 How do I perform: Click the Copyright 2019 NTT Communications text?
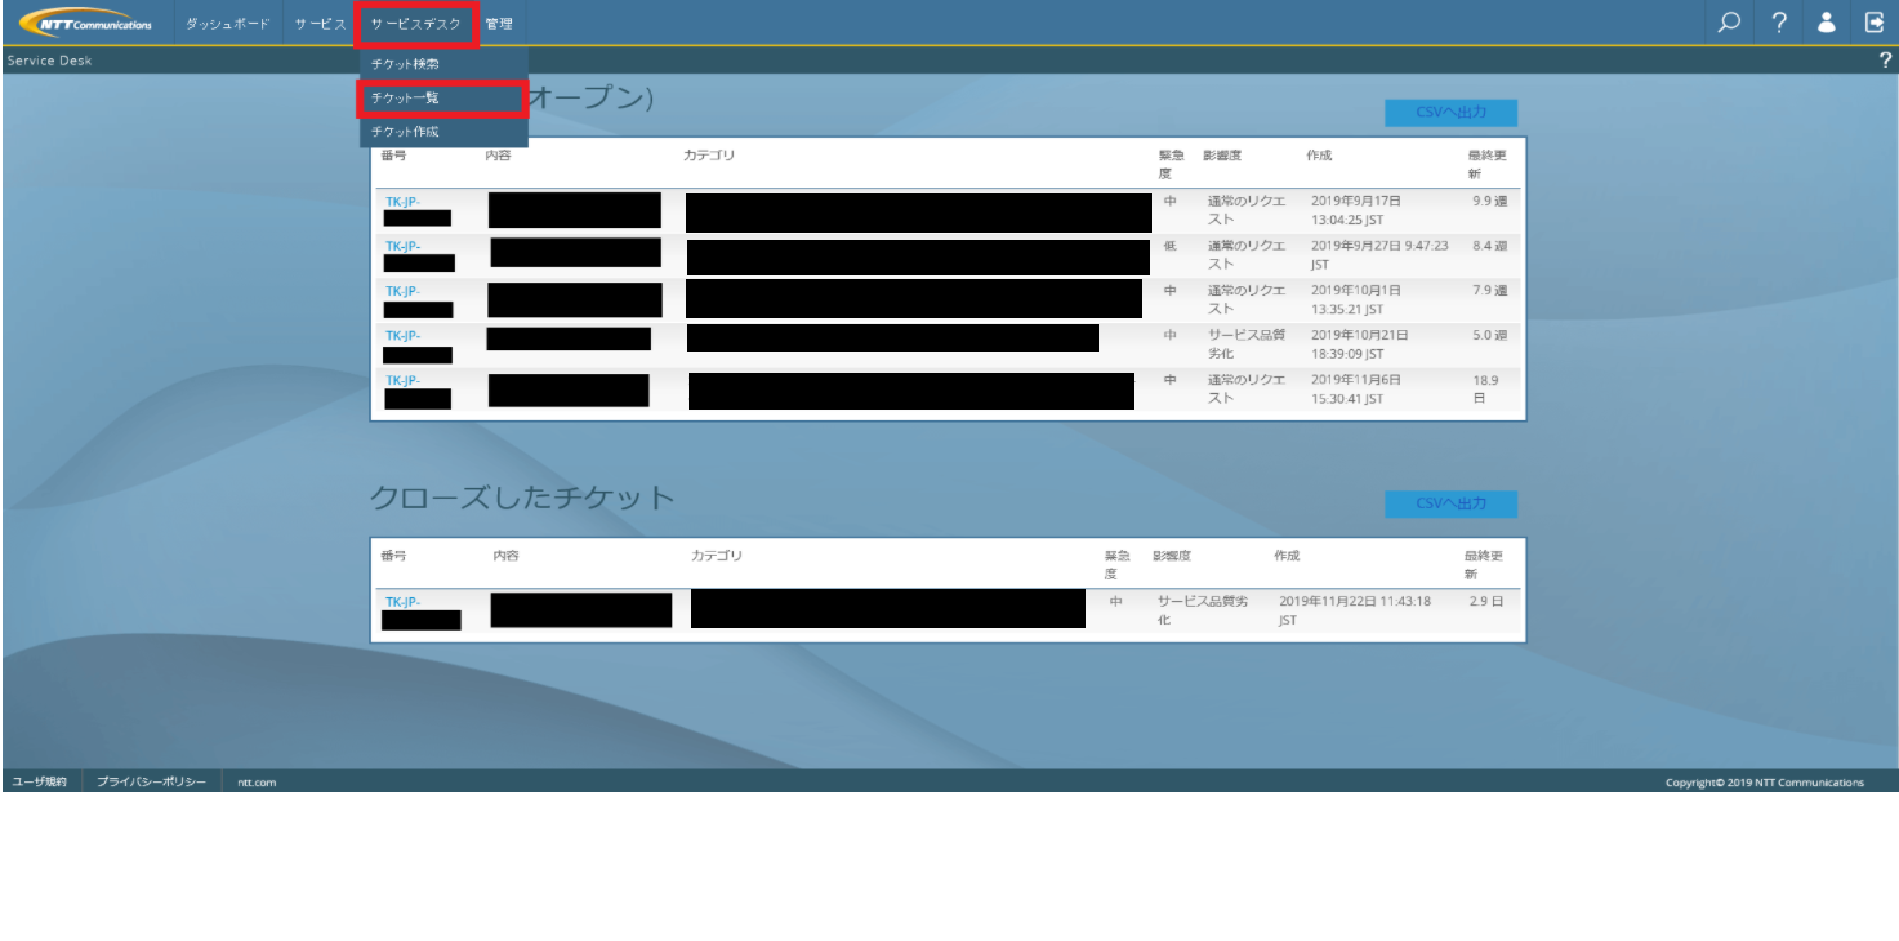(x=1764, y=782)
